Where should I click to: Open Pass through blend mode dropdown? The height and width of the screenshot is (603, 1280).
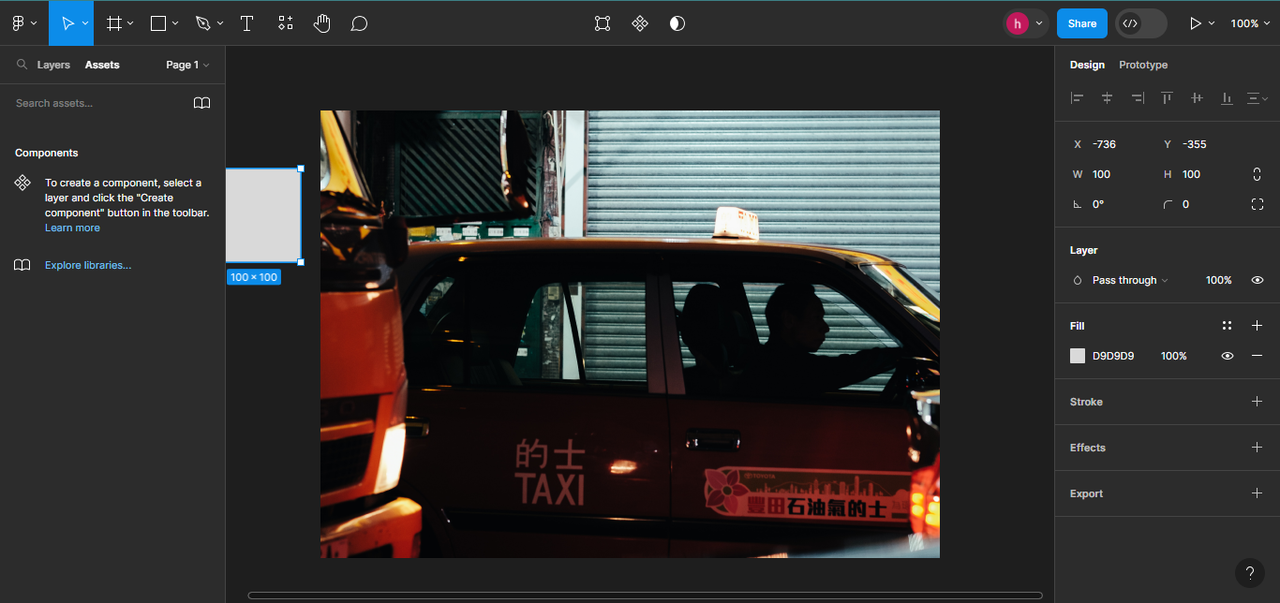coord(1130,281)
